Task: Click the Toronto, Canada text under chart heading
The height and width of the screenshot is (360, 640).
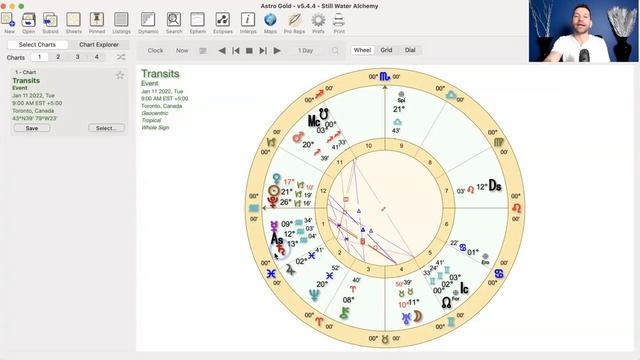Action: (x=162, y=106)
